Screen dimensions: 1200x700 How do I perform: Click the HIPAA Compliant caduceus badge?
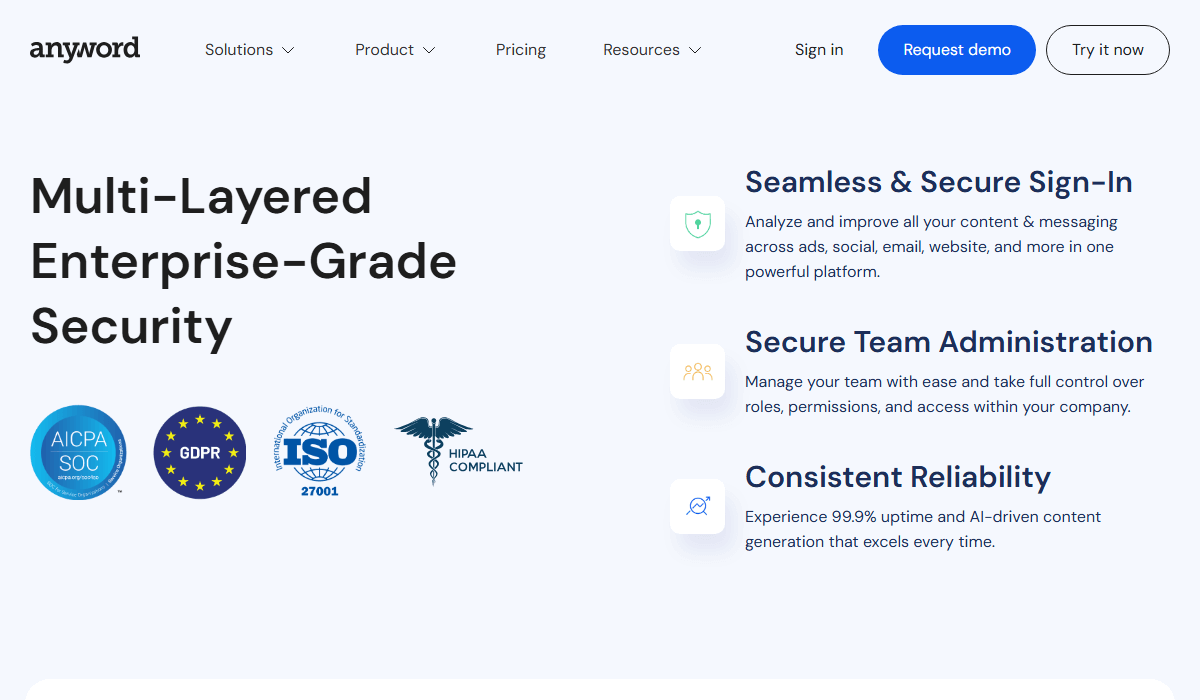[x=458, y=452]
